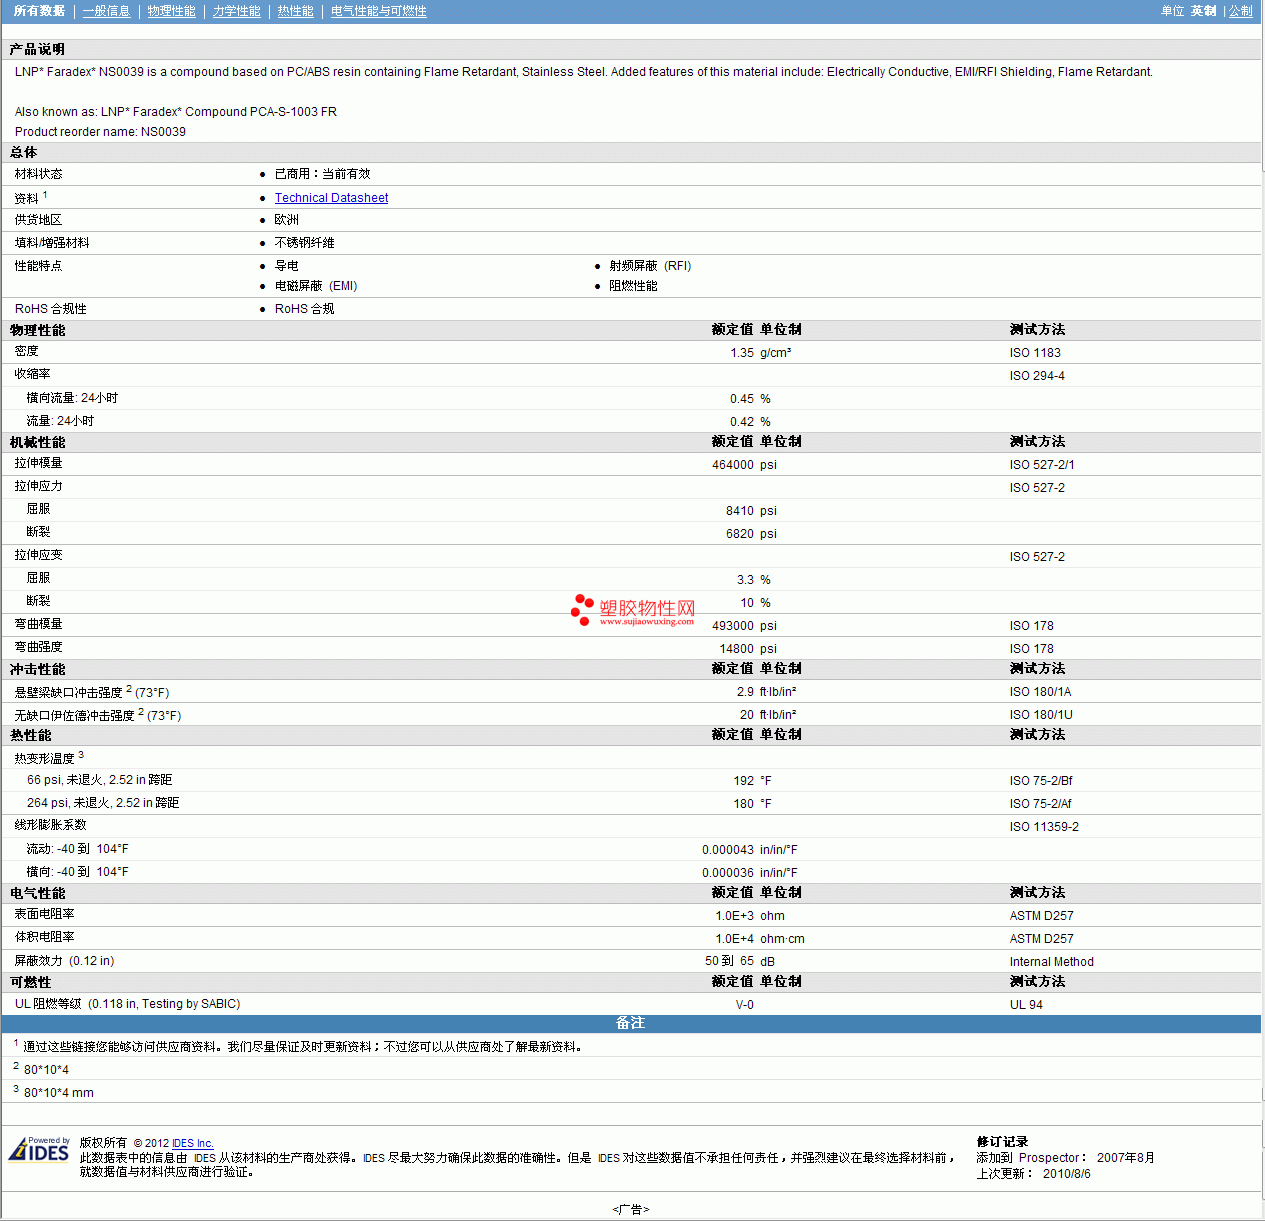This screenshot has height=1221, width=1265.
Task: Open the Technical Datasheet link
Action: pos(331,198)
